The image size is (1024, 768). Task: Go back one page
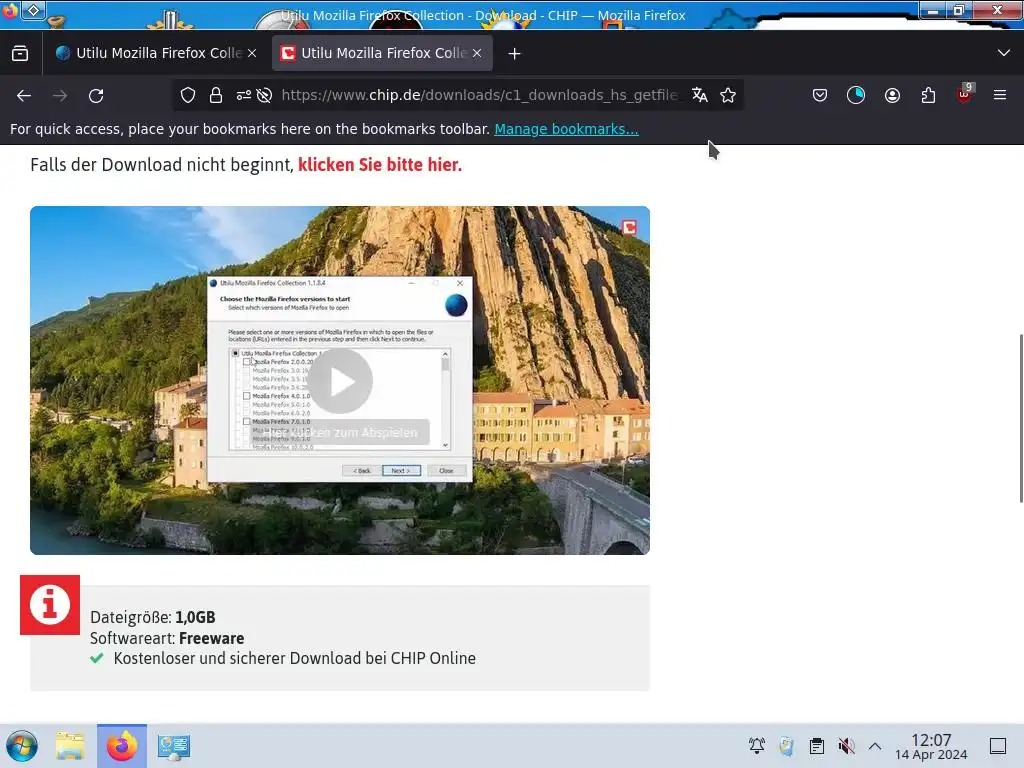click(24, 95)
